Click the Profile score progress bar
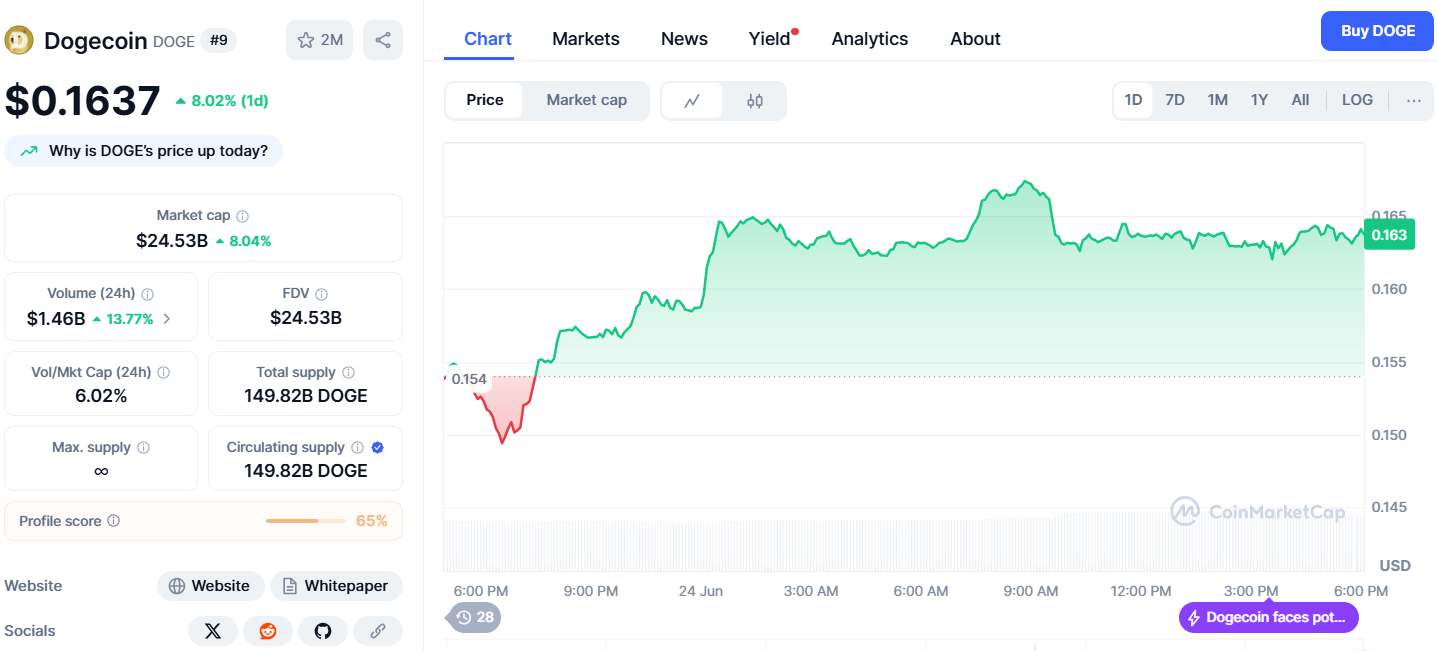The image size is (1437, 651). click(306, 521)
